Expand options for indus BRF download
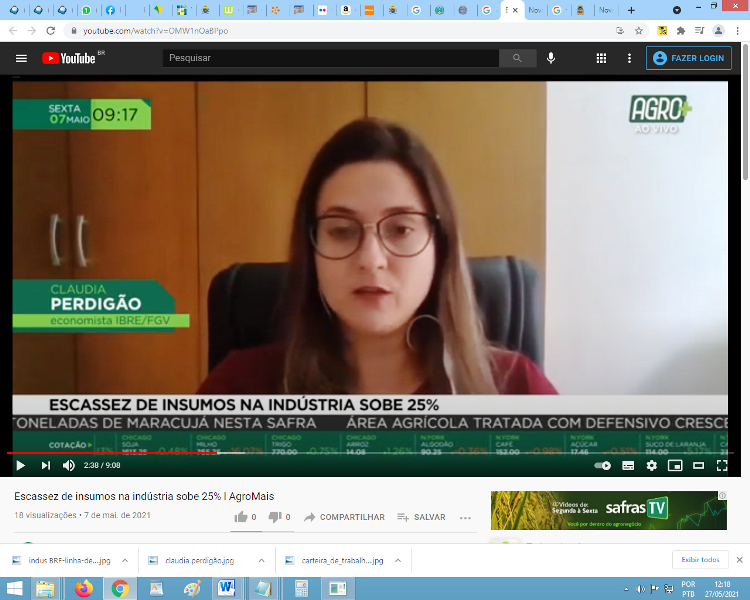Image resolution: width=750 pixels, height=600 pixels. pyautogui.click(x=125, y=560)
